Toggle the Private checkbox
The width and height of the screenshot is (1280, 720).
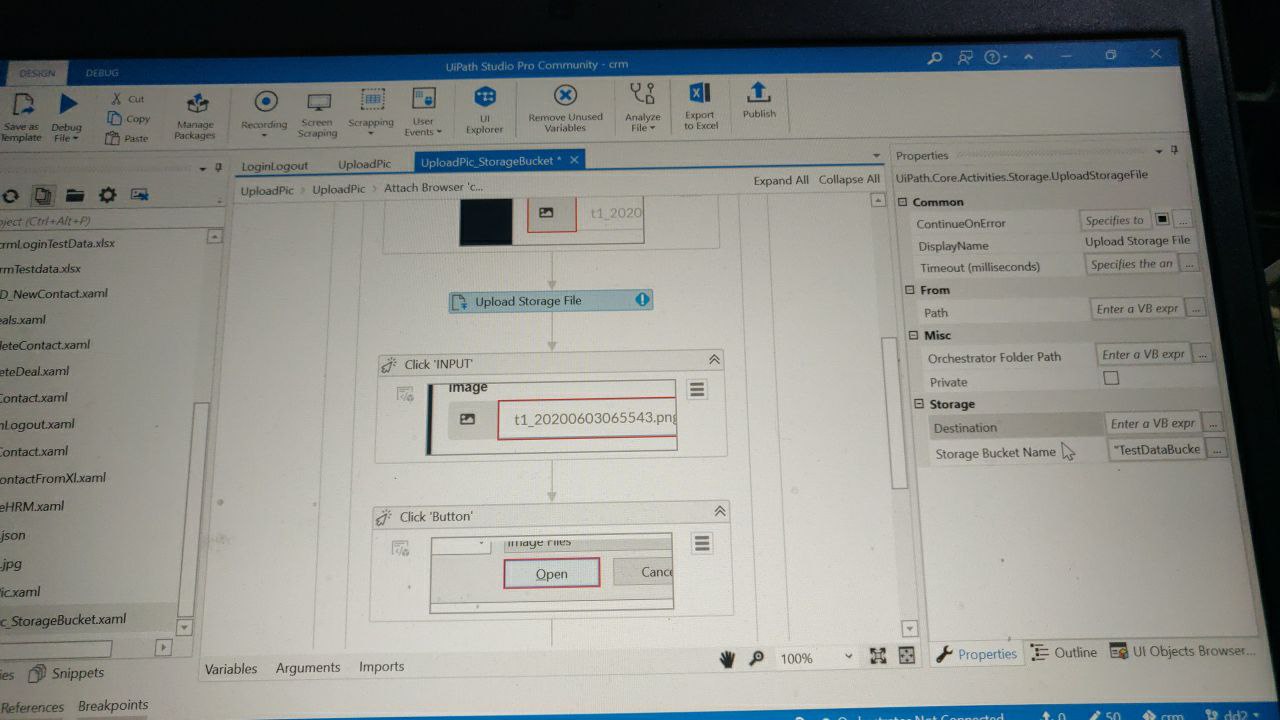pos(1111,378)
